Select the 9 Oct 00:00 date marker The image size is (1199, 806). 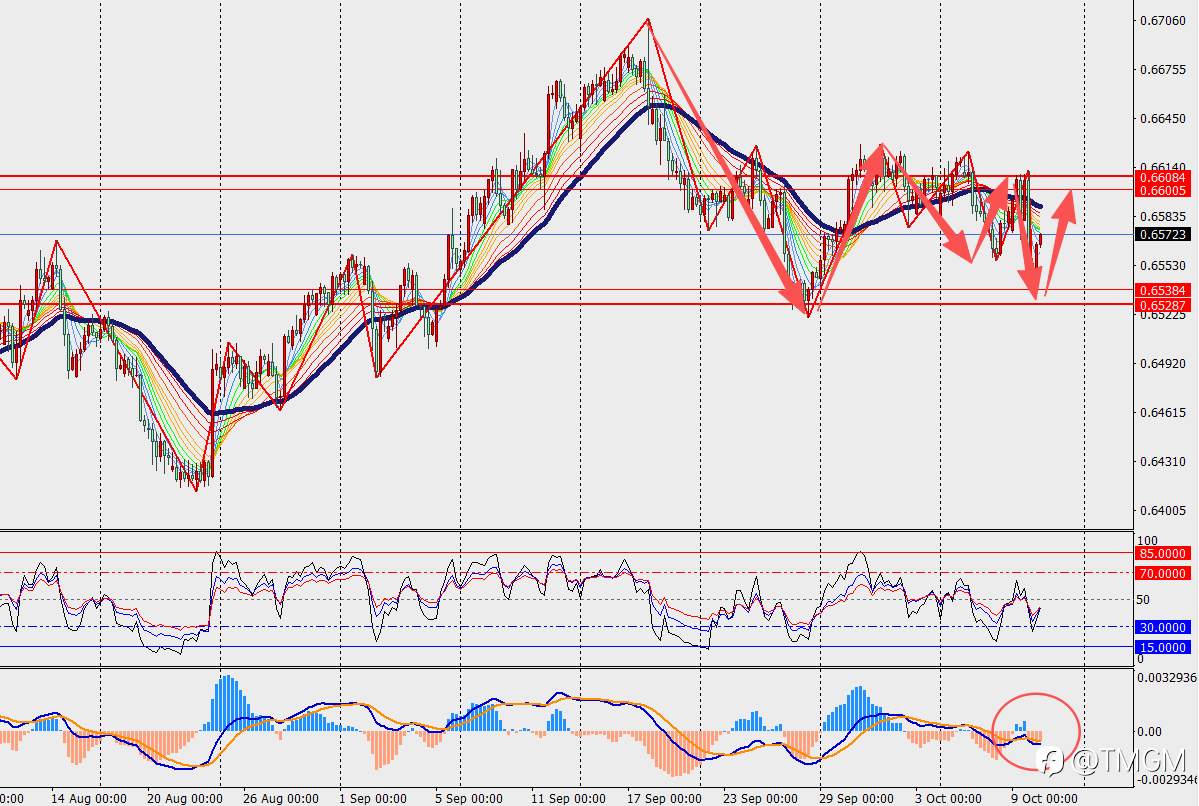tap(1045, 798)
